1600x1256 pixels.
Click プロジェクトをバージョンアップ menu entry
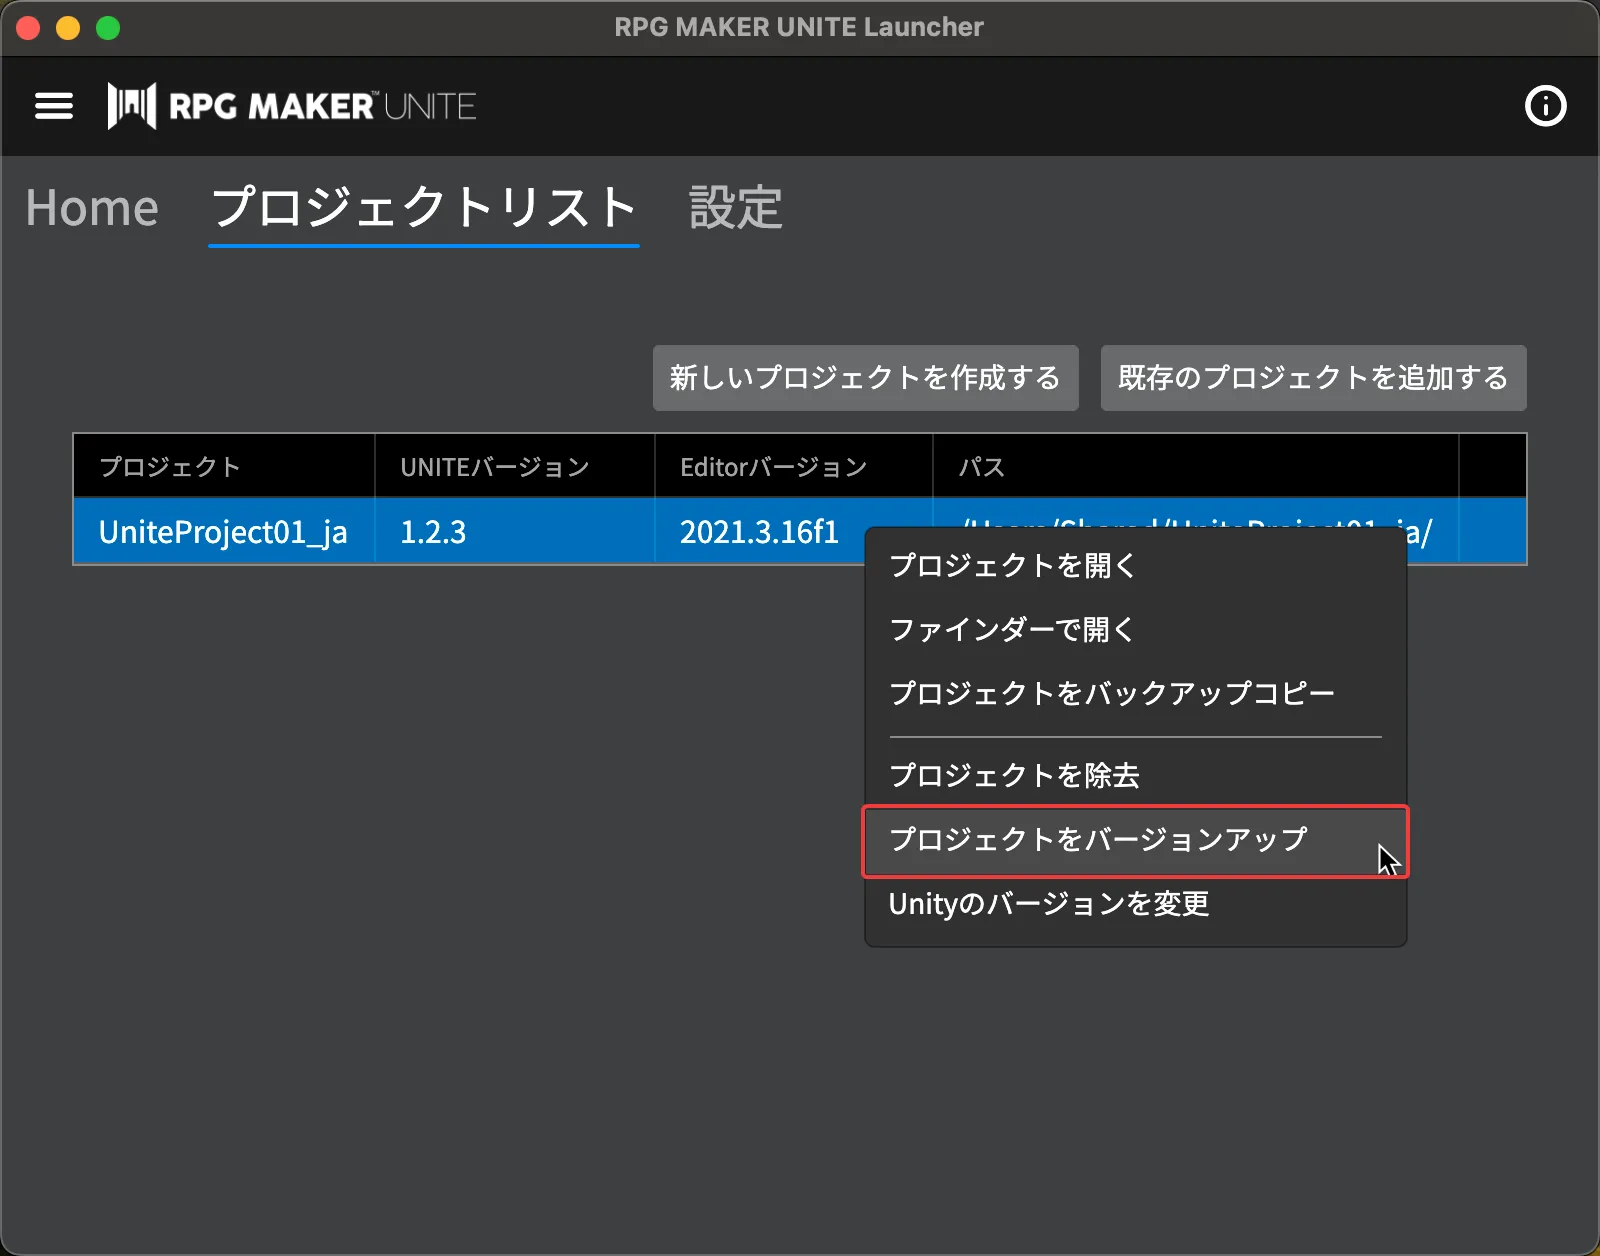point(1098,840)
